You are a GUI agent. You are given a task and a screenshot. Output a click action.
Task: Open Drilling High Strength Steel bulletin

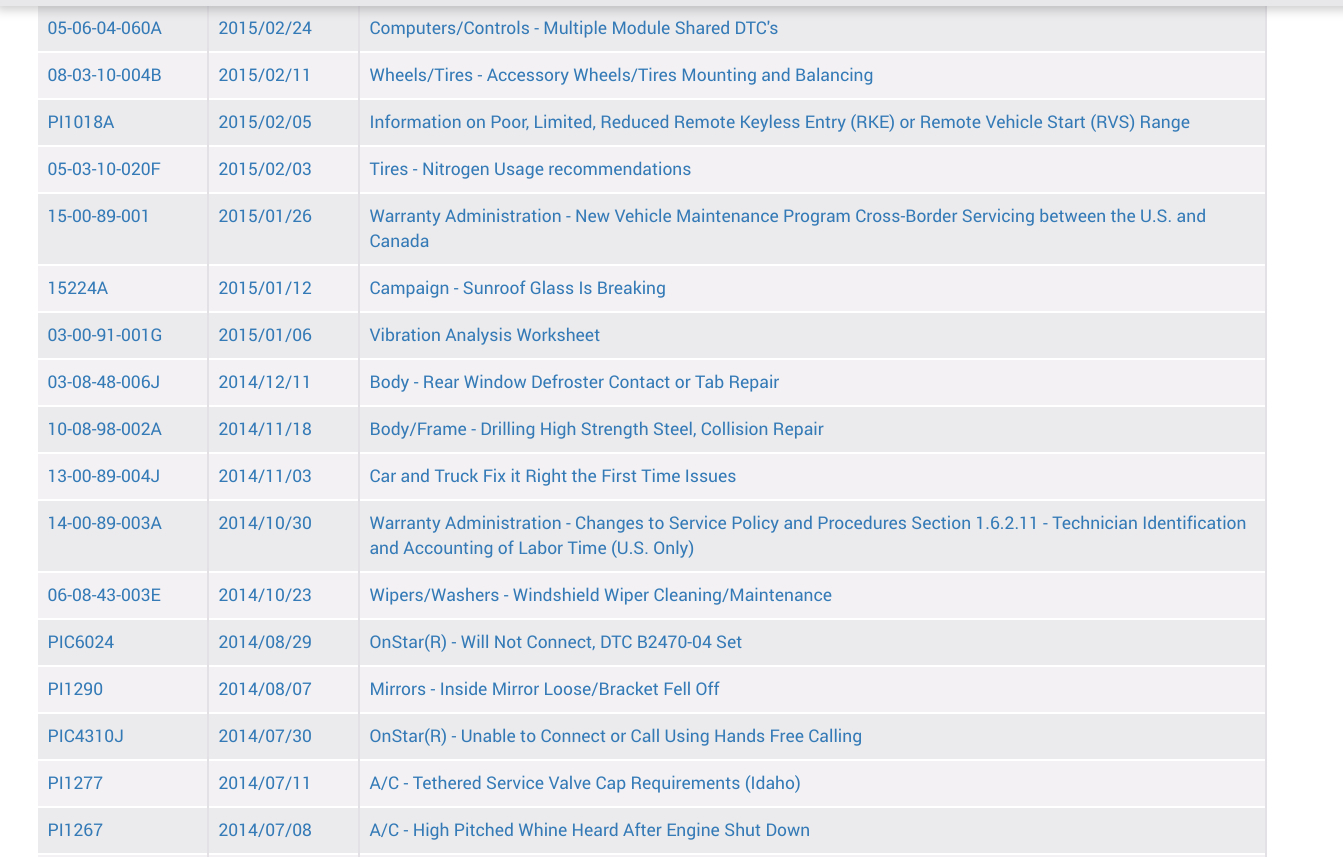click(x=597, y=429)
